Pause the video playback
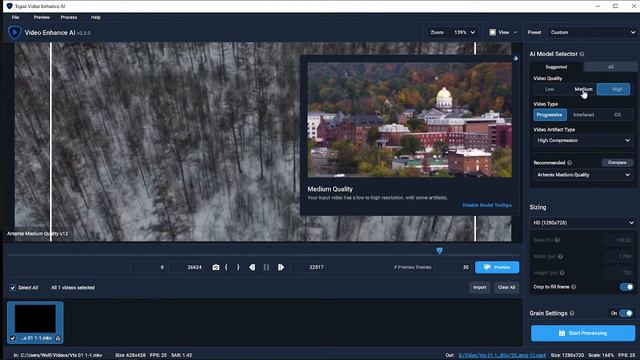The height and width of the screenshot is (360, 640). (266, 267)
